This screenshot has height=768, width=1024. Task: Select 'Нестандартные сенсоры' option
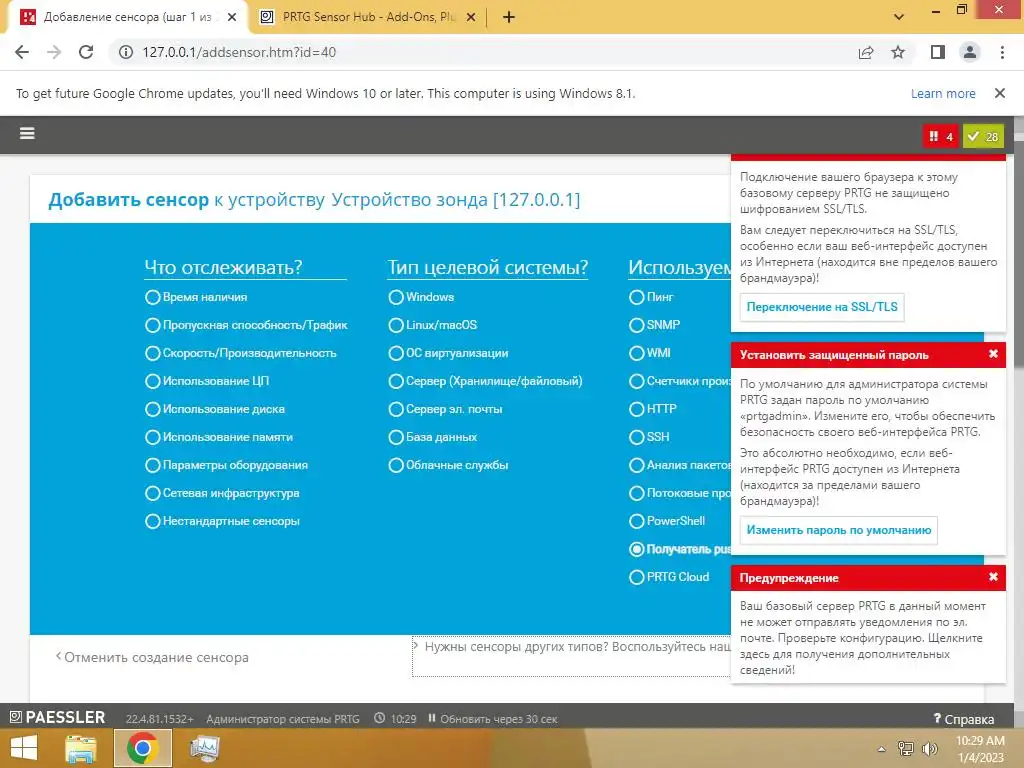[x=152, y=522]
